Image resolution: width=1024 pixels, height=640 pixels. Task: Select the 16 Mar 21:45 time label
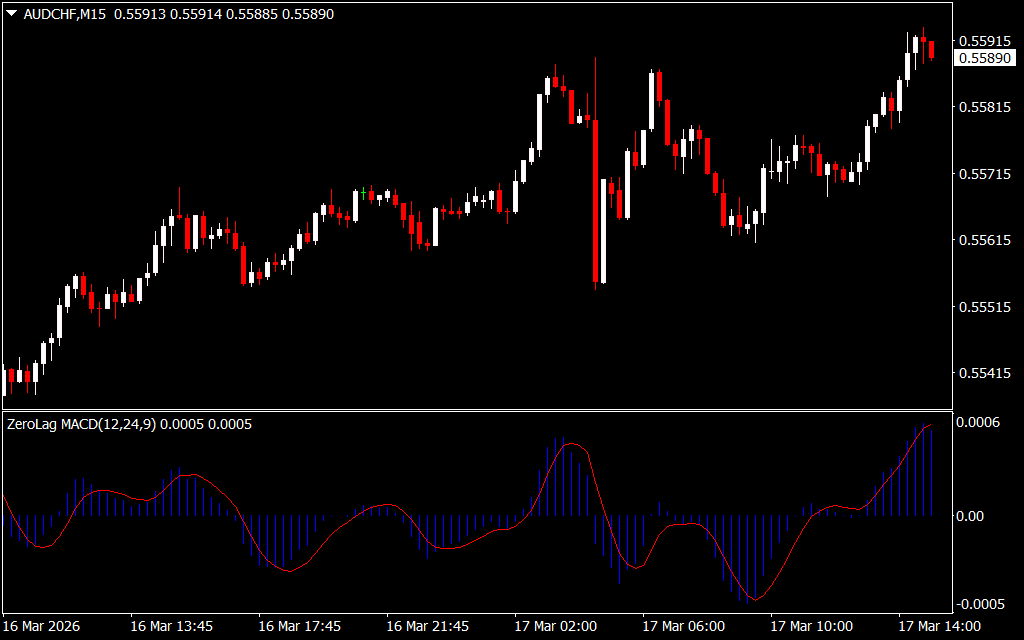point(427,626)
